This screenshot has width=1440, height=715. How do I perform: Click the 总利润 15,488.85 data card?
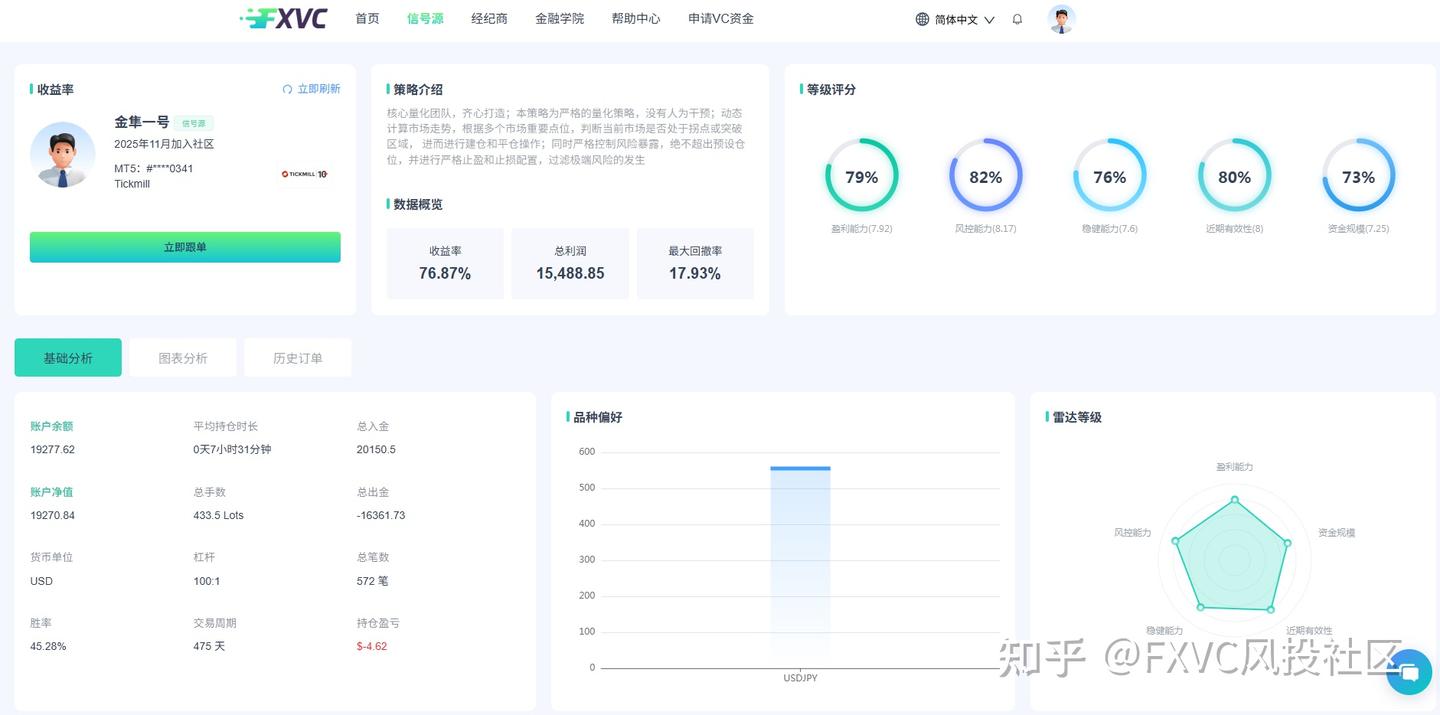[x=570, y=264]
